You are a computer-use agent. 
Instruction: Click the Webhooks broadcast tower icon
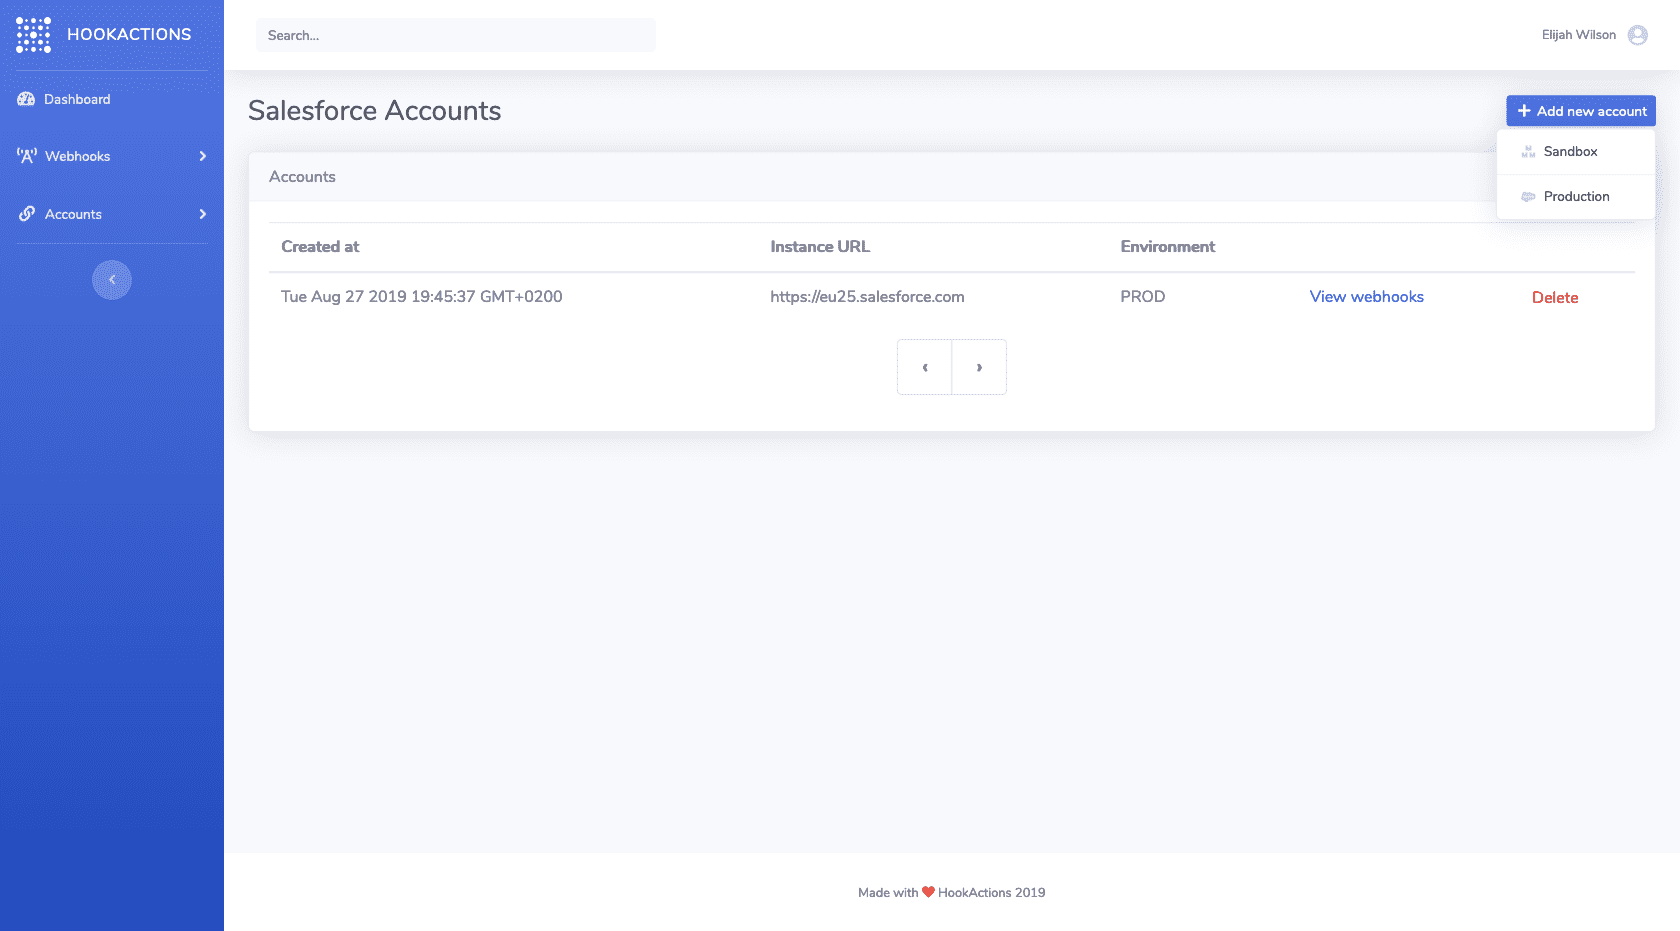point(27,156)
